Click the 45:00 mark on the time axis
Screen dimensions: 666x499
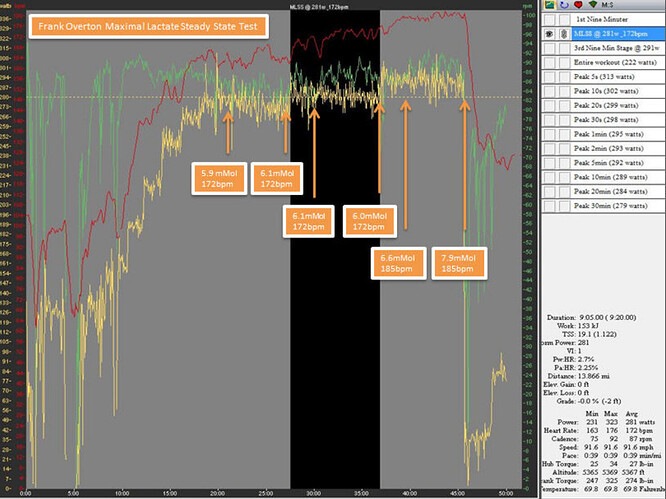458,493
